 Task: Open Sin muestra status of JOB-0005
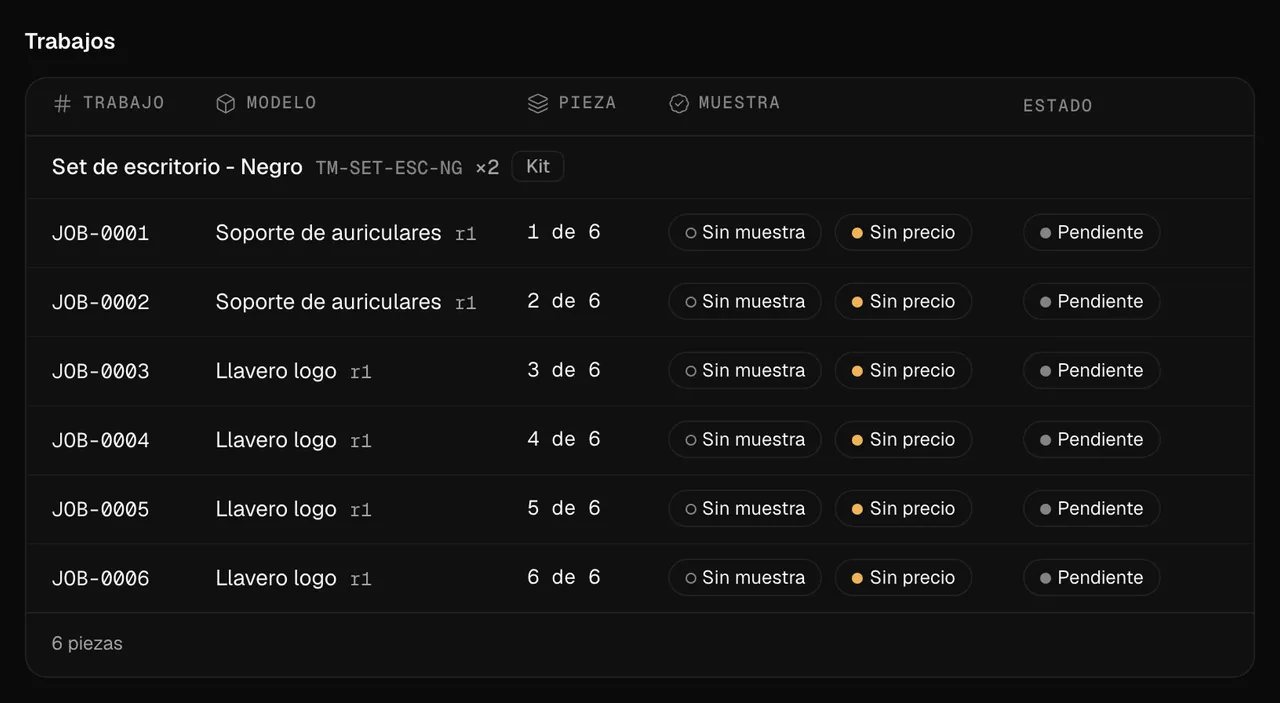pos(745,508)
